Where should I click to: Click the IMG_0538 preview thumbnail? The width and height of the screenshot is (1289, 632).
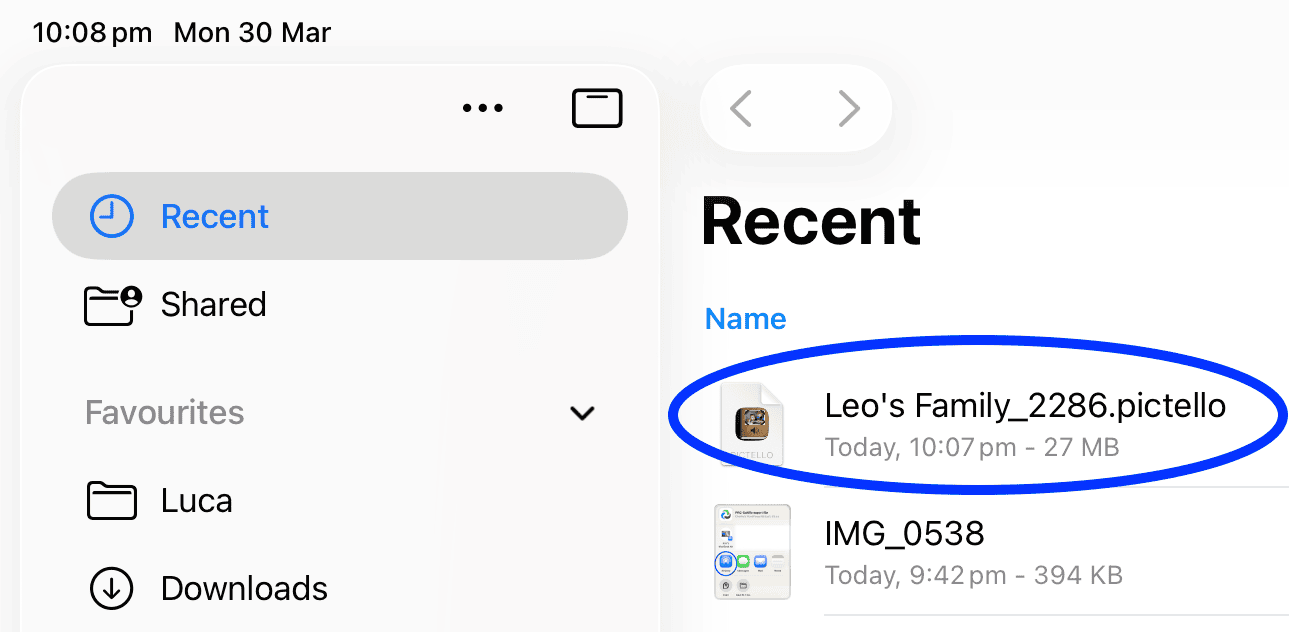tap(752, 552)
